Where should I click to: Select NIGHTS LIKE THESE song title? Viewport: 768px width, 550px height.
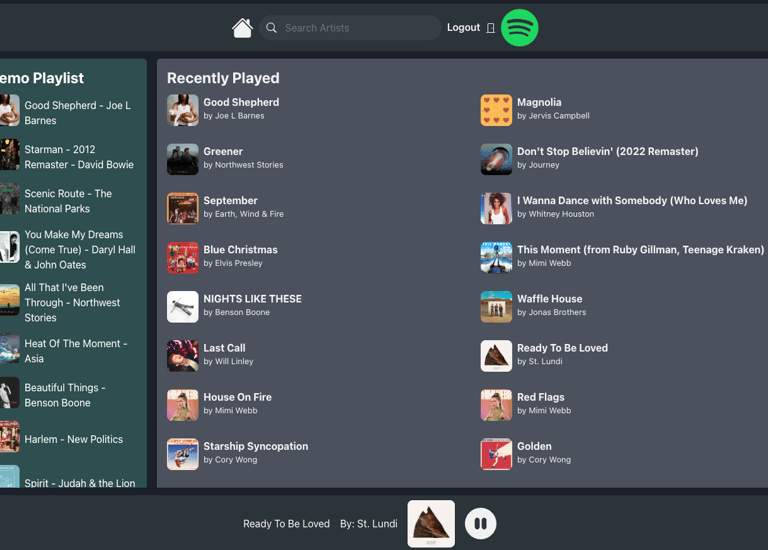pos(253,299)
